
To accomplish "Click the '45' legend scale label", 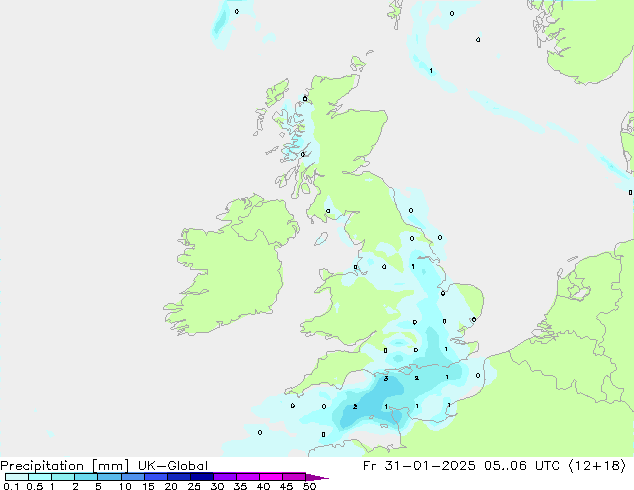I will pos(286,486).
